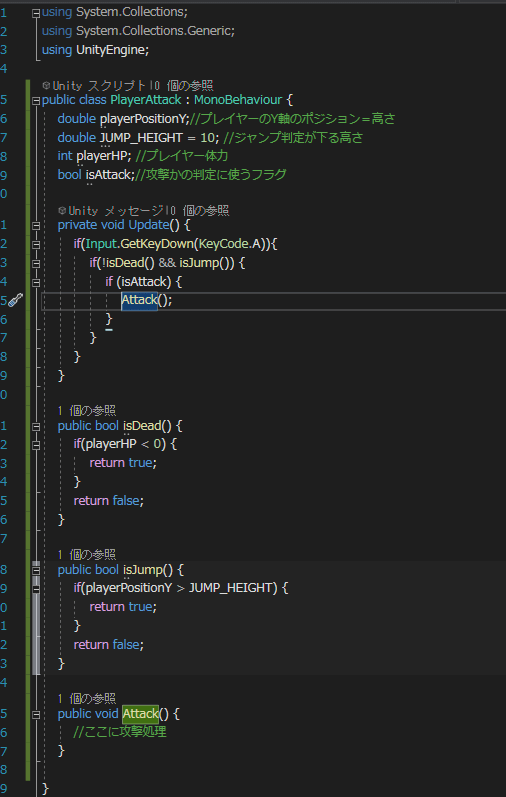Click the Unity script references CodeLens
Viewport: 506px width, 797px height.
128,85
